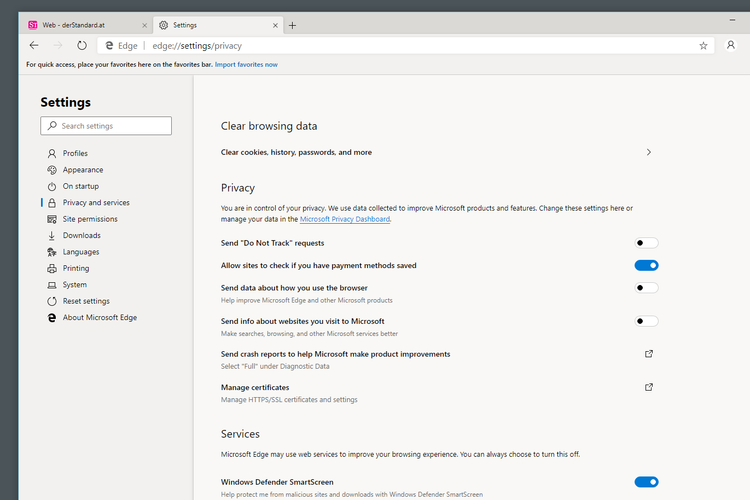Open a new tab with plus button
The image size is (750, 500).
coord(292,25)
